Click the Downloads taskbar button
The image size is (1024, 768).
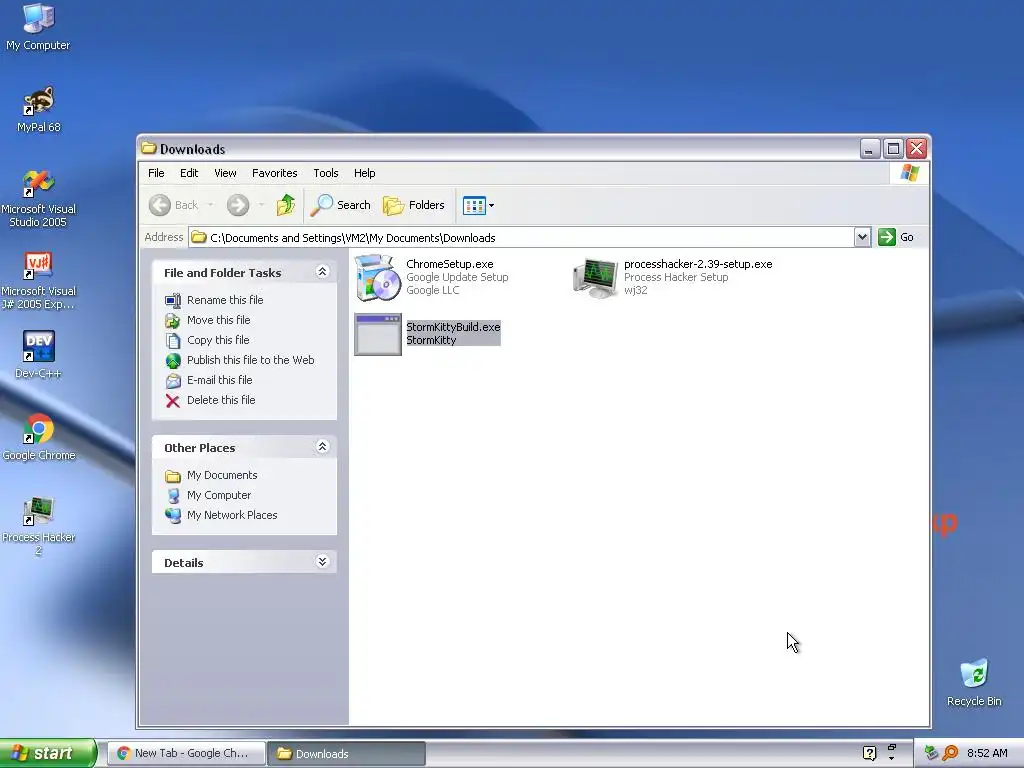point(346,753)
